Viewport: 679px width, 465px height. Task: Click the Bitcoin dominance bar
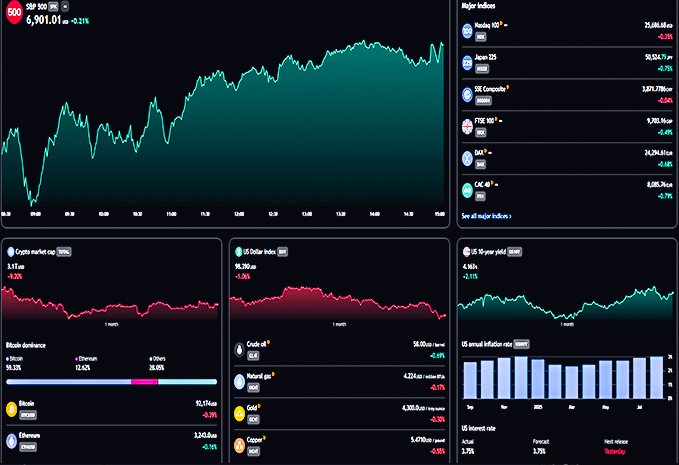coord(110,382)
